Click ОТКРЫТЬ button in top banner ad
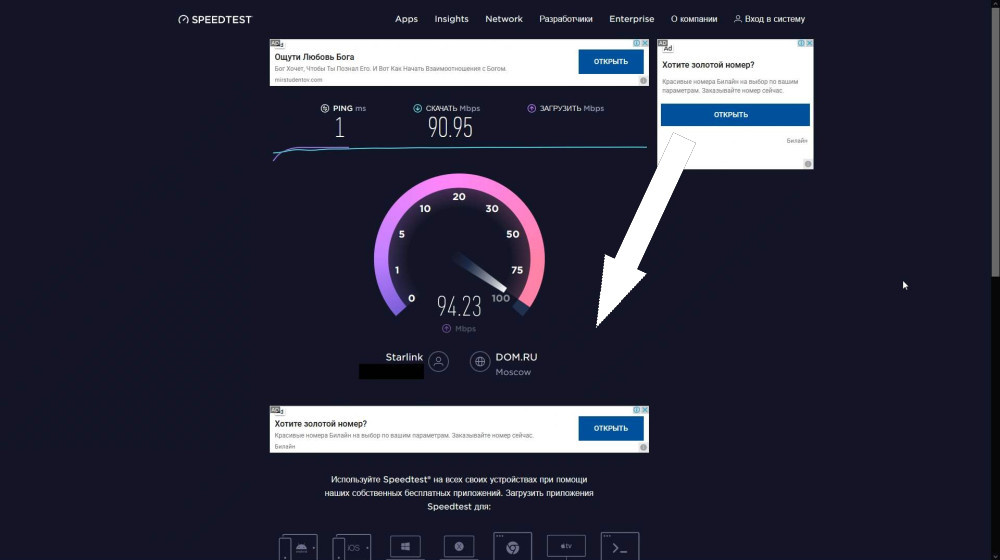This screenshot has width=1000, height=560. [x=611, y=62]
